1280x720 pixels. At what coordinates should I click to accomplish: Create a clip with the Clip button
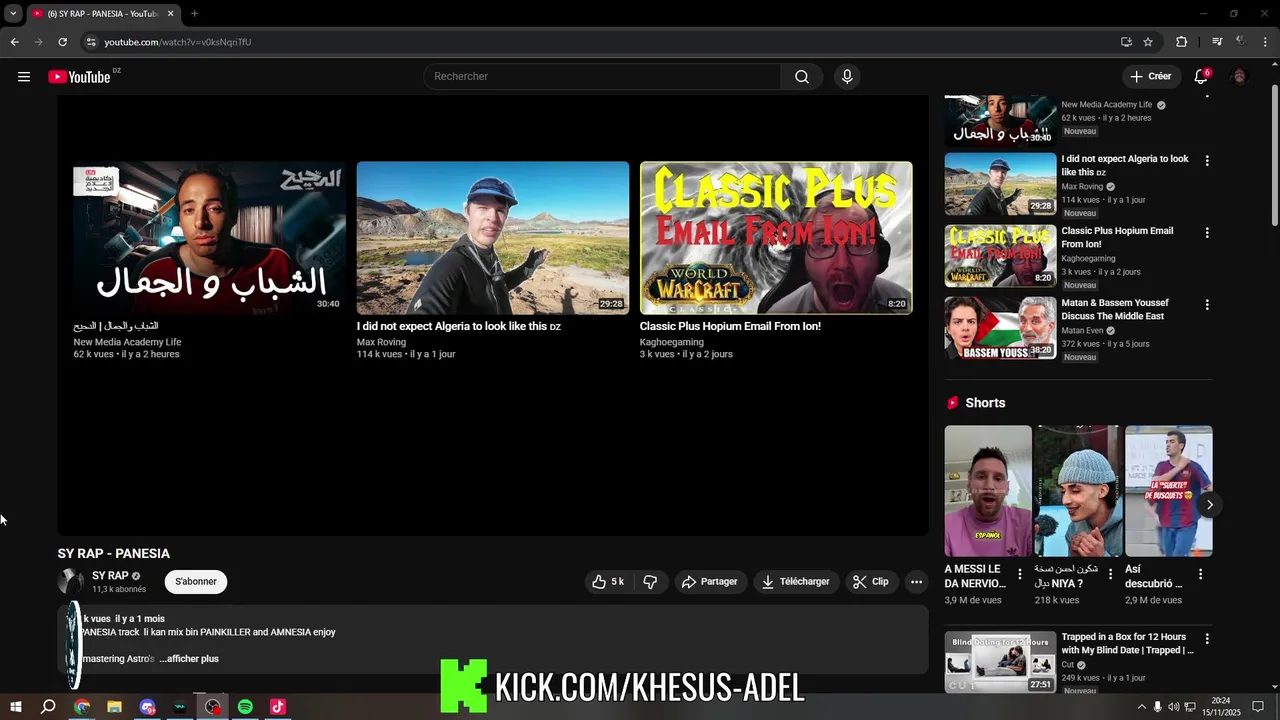[x=870, y=582]
